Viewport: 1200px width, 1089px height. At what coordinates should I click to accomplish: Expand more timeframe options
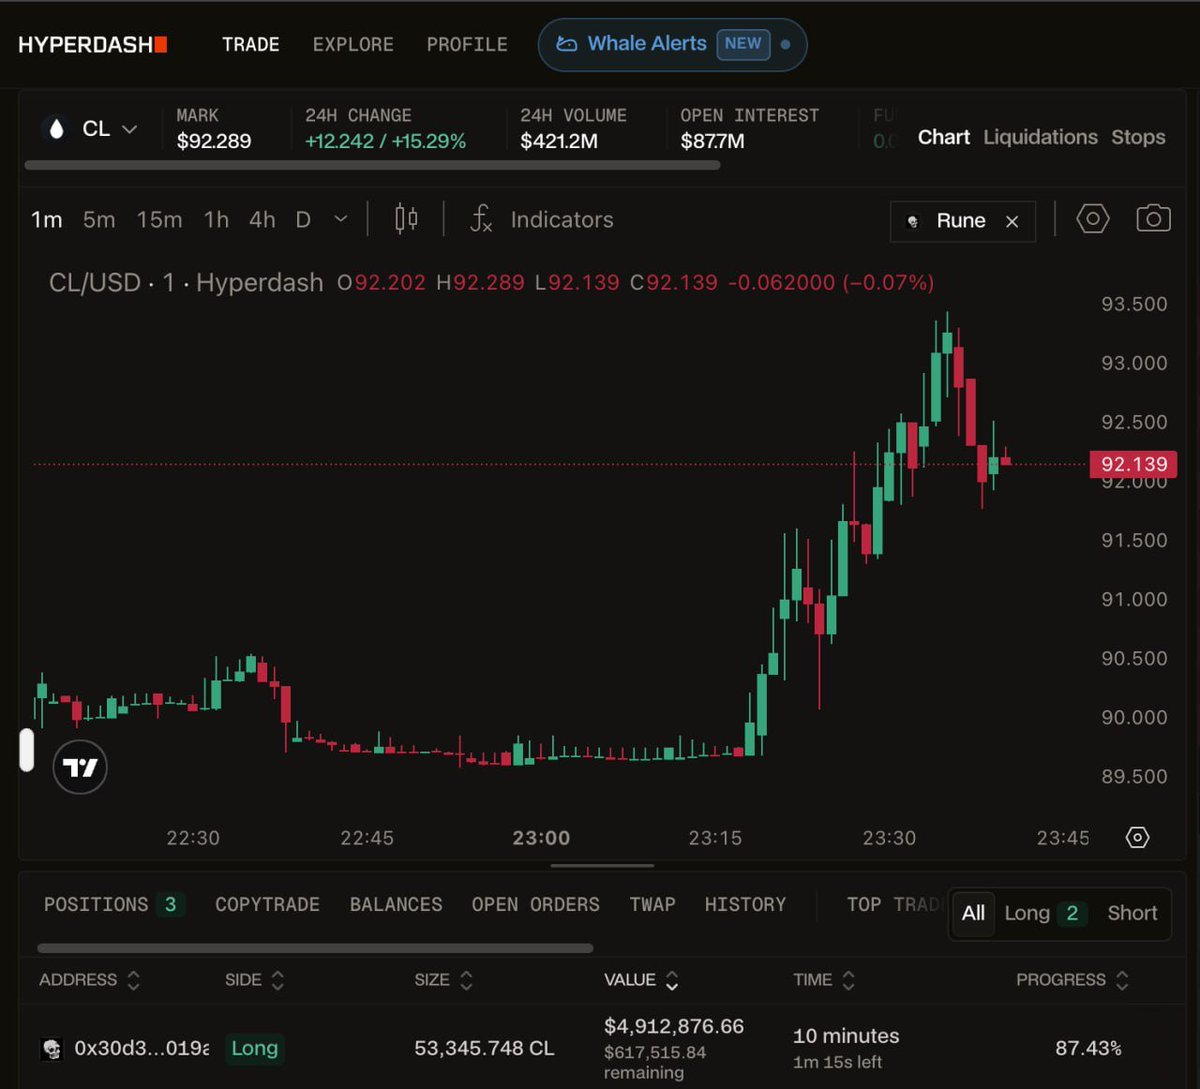(x=341, y=220)
